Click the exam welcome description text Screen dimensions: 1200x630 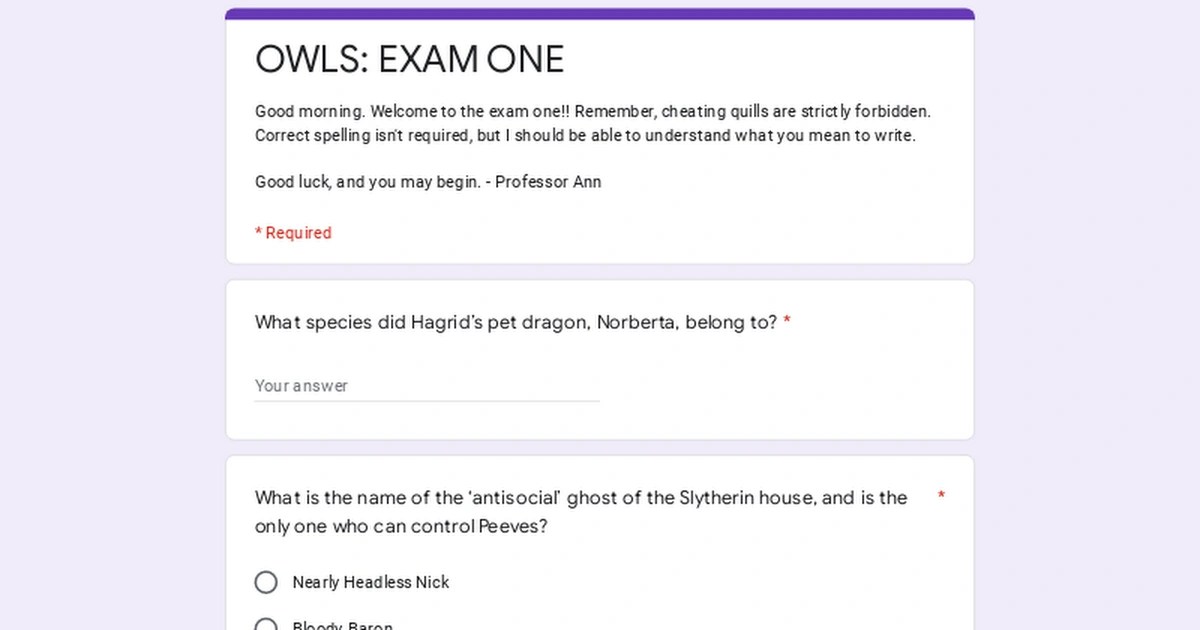(x=592, y=123)
